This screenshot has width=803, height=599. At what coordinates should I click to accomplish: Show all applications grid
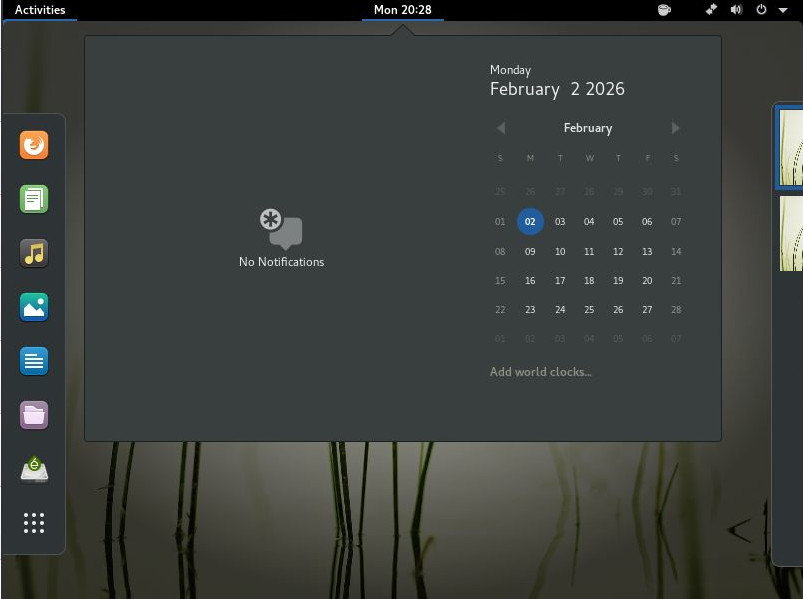34,523
